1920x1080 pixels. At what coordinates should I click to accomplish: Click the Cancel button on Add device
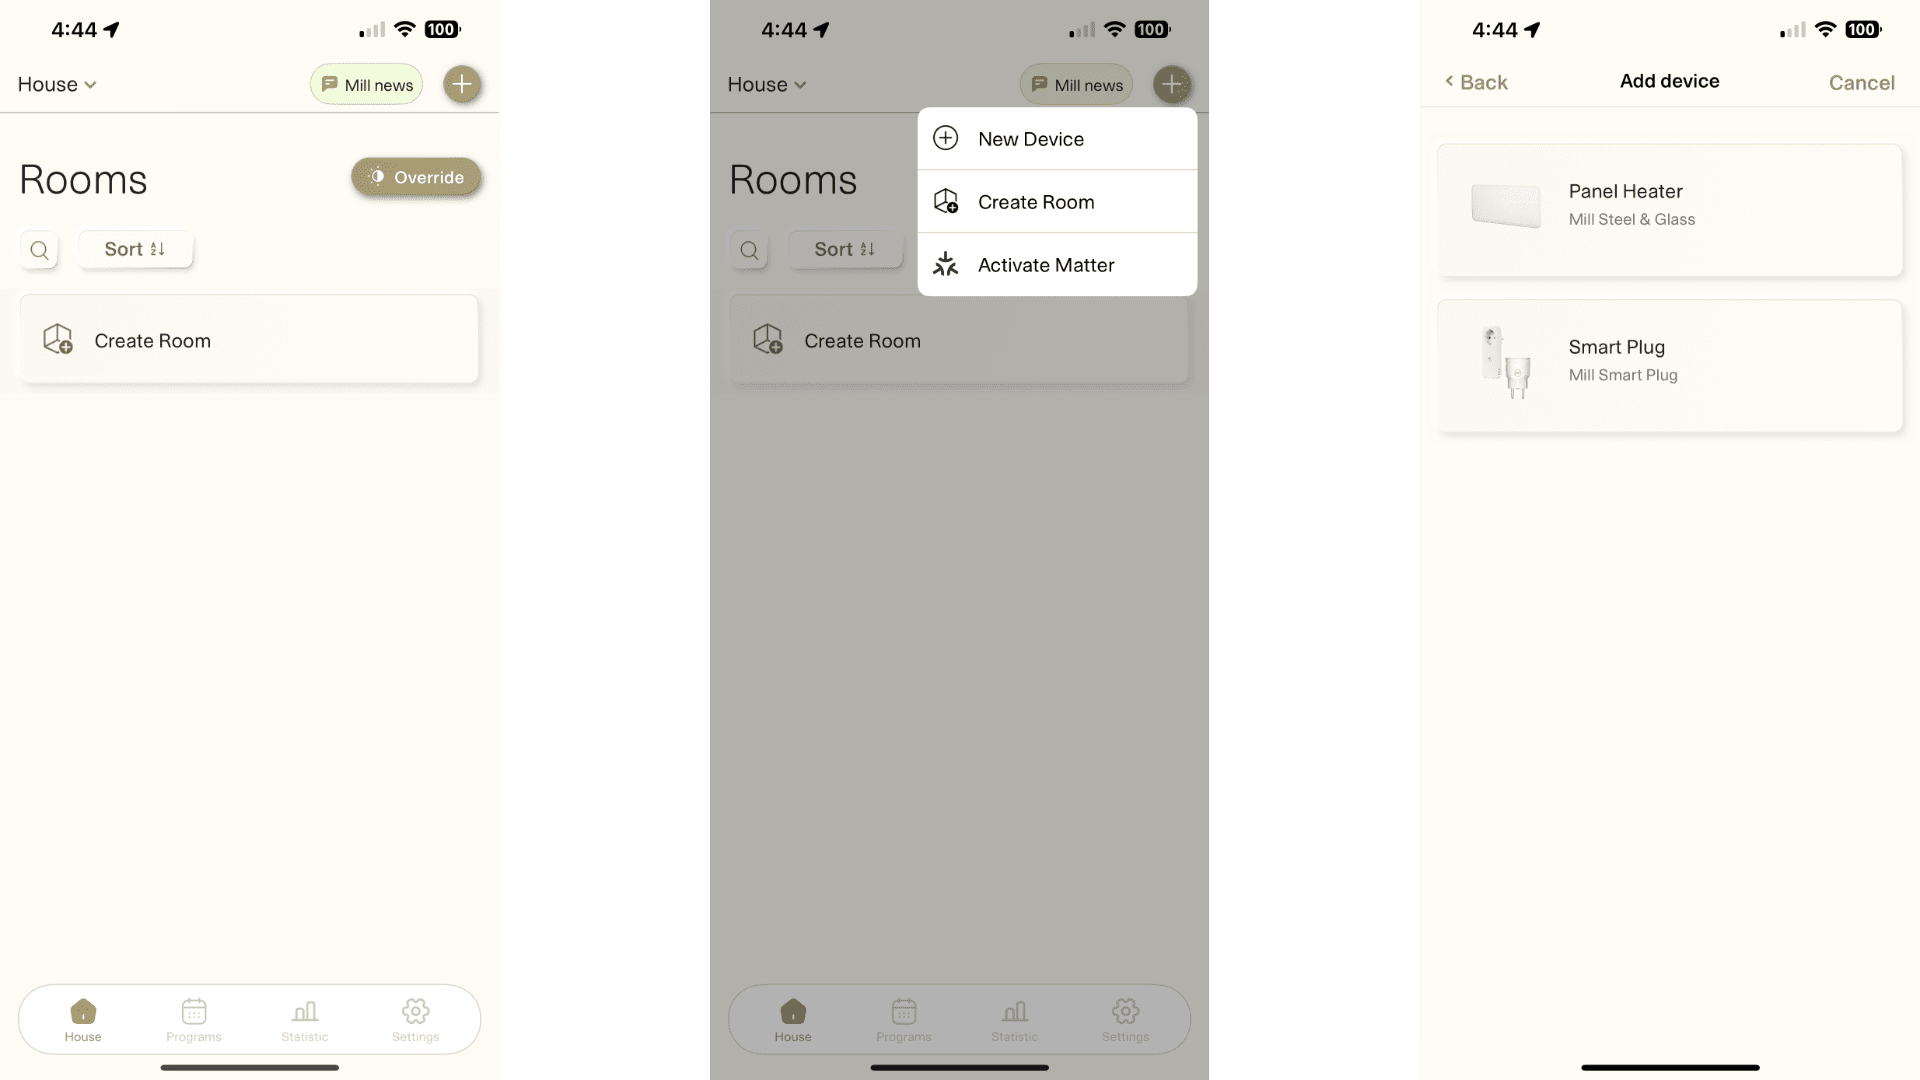[x=1862, y=82]
